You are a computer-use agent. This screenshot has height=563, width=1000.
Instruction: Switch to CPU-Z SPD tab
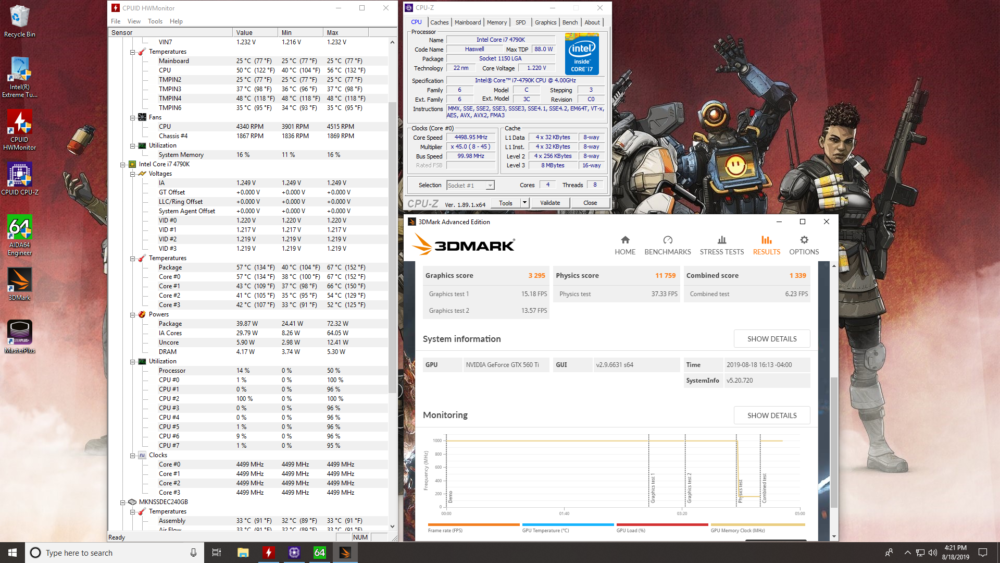coord(521,22)
